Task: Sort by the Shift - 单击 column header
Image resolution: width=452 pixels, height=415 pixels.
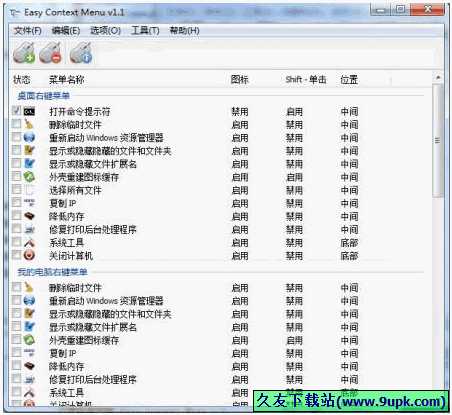Action: coord(306,80)
